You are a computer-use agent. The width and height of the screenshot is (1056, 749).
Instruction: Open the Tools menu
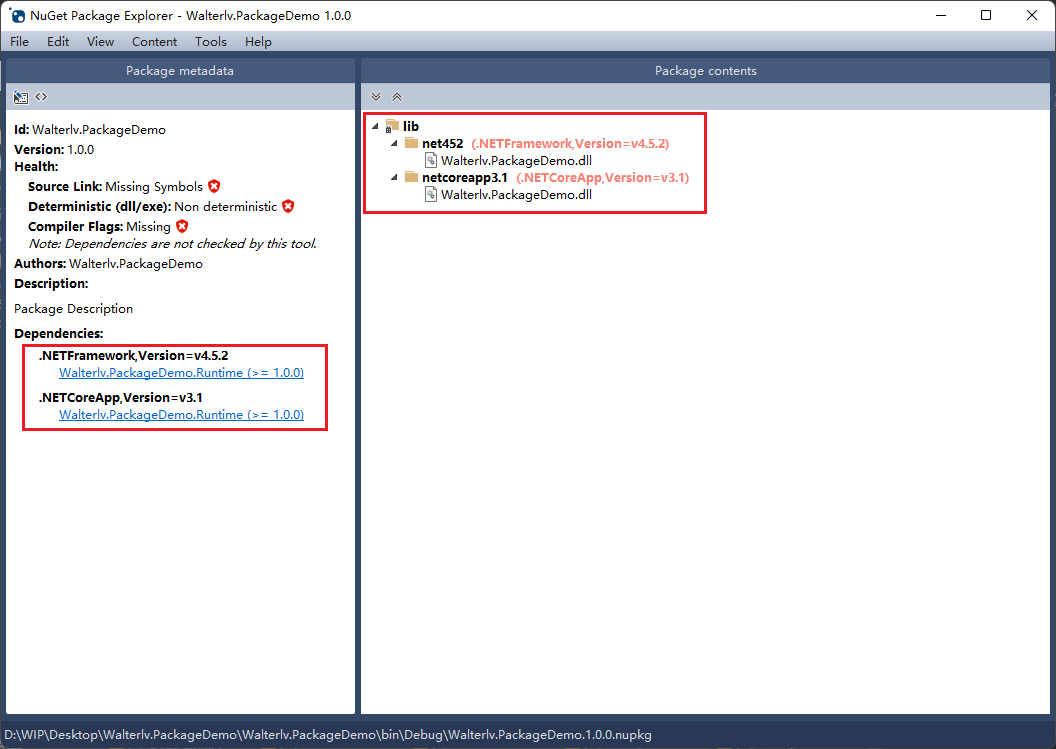click(210, 41)
